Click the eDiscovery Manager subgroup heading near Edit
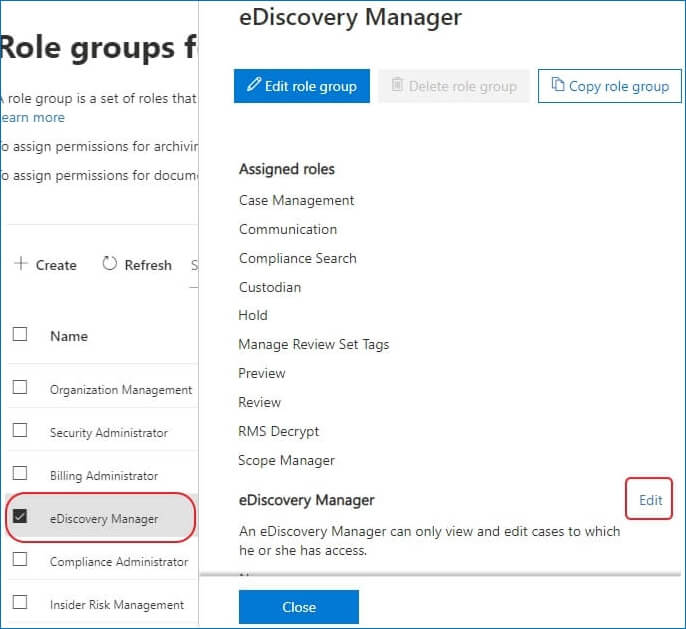 pyautogui.click(x=307, y=500)
